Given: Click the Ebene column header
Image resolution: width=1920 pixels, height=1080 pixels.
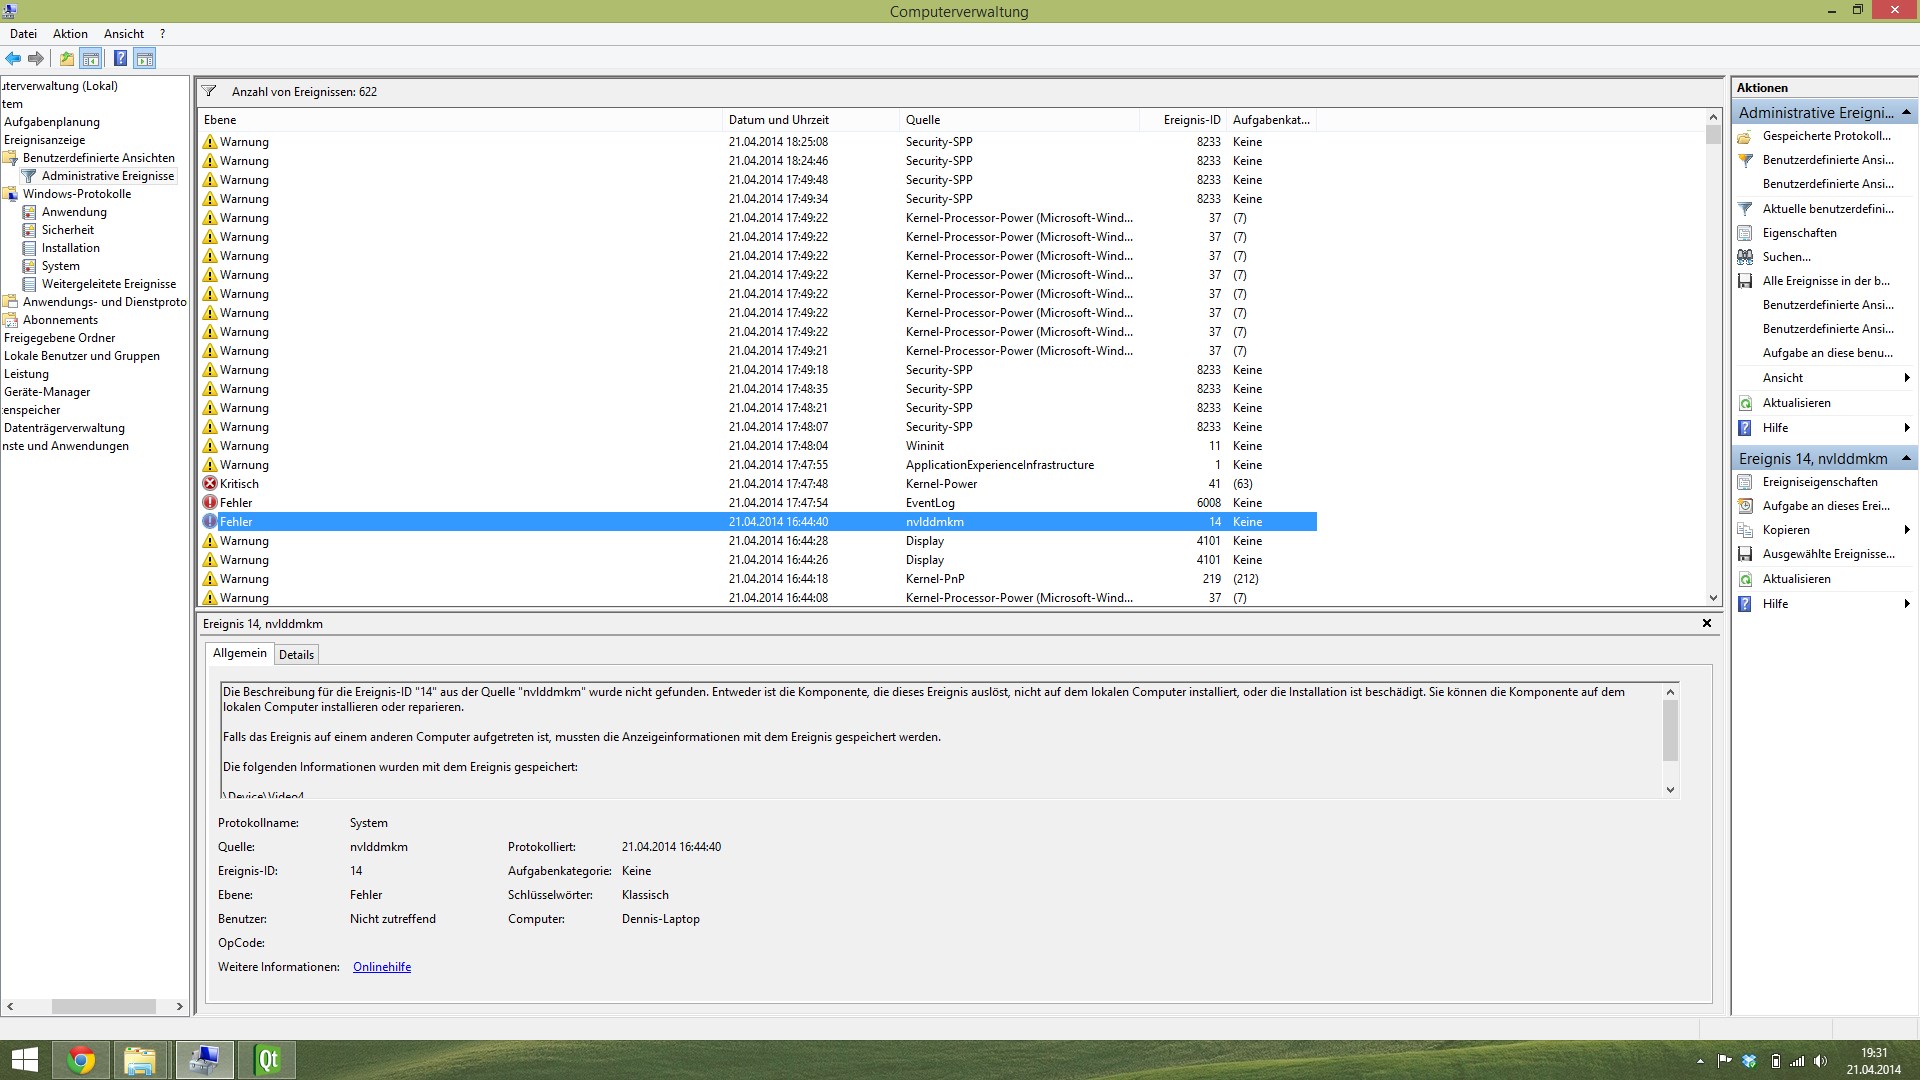Looking at the screenshot, I should (x=220, y=120).
